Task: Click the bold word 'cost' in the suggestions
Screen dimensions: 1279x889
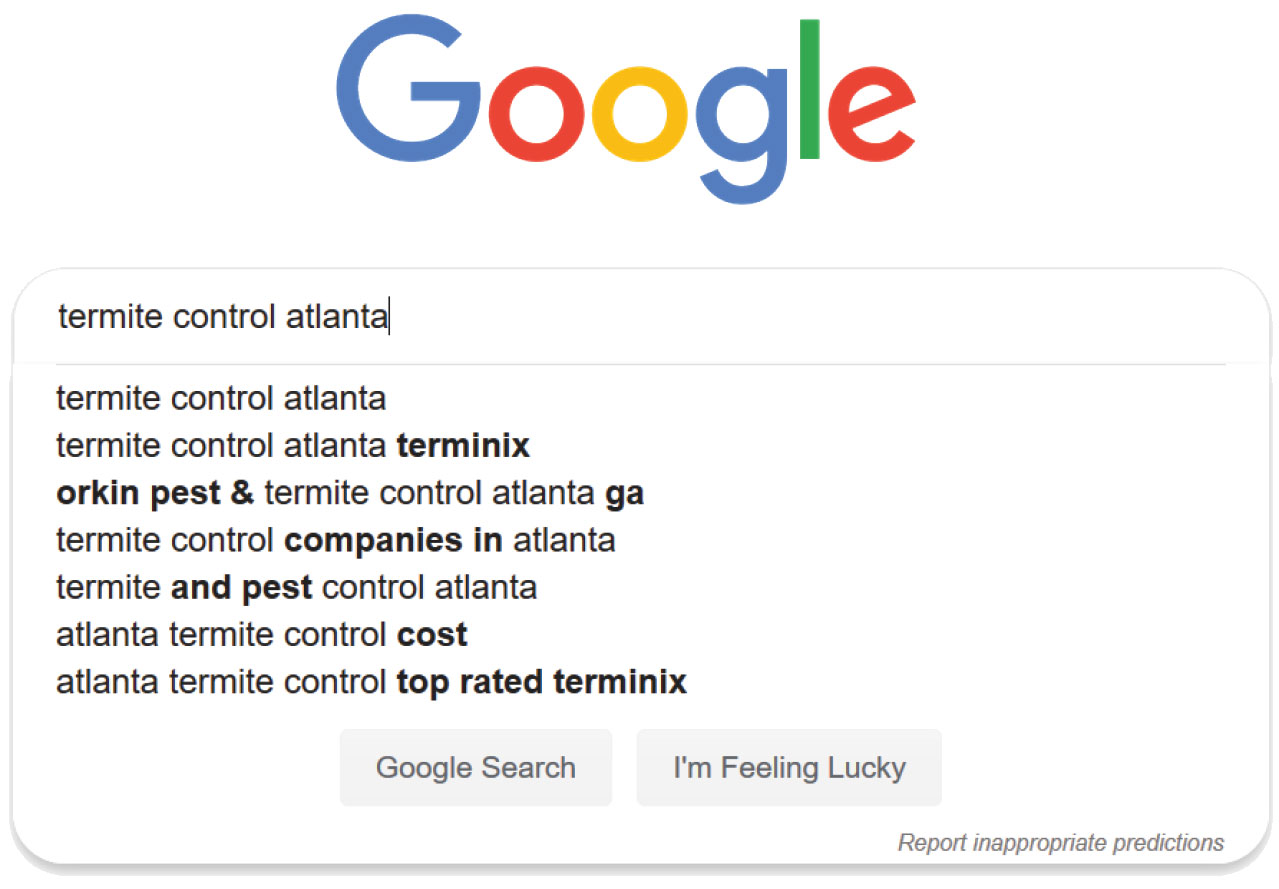Action: click(x=432, y=634)
